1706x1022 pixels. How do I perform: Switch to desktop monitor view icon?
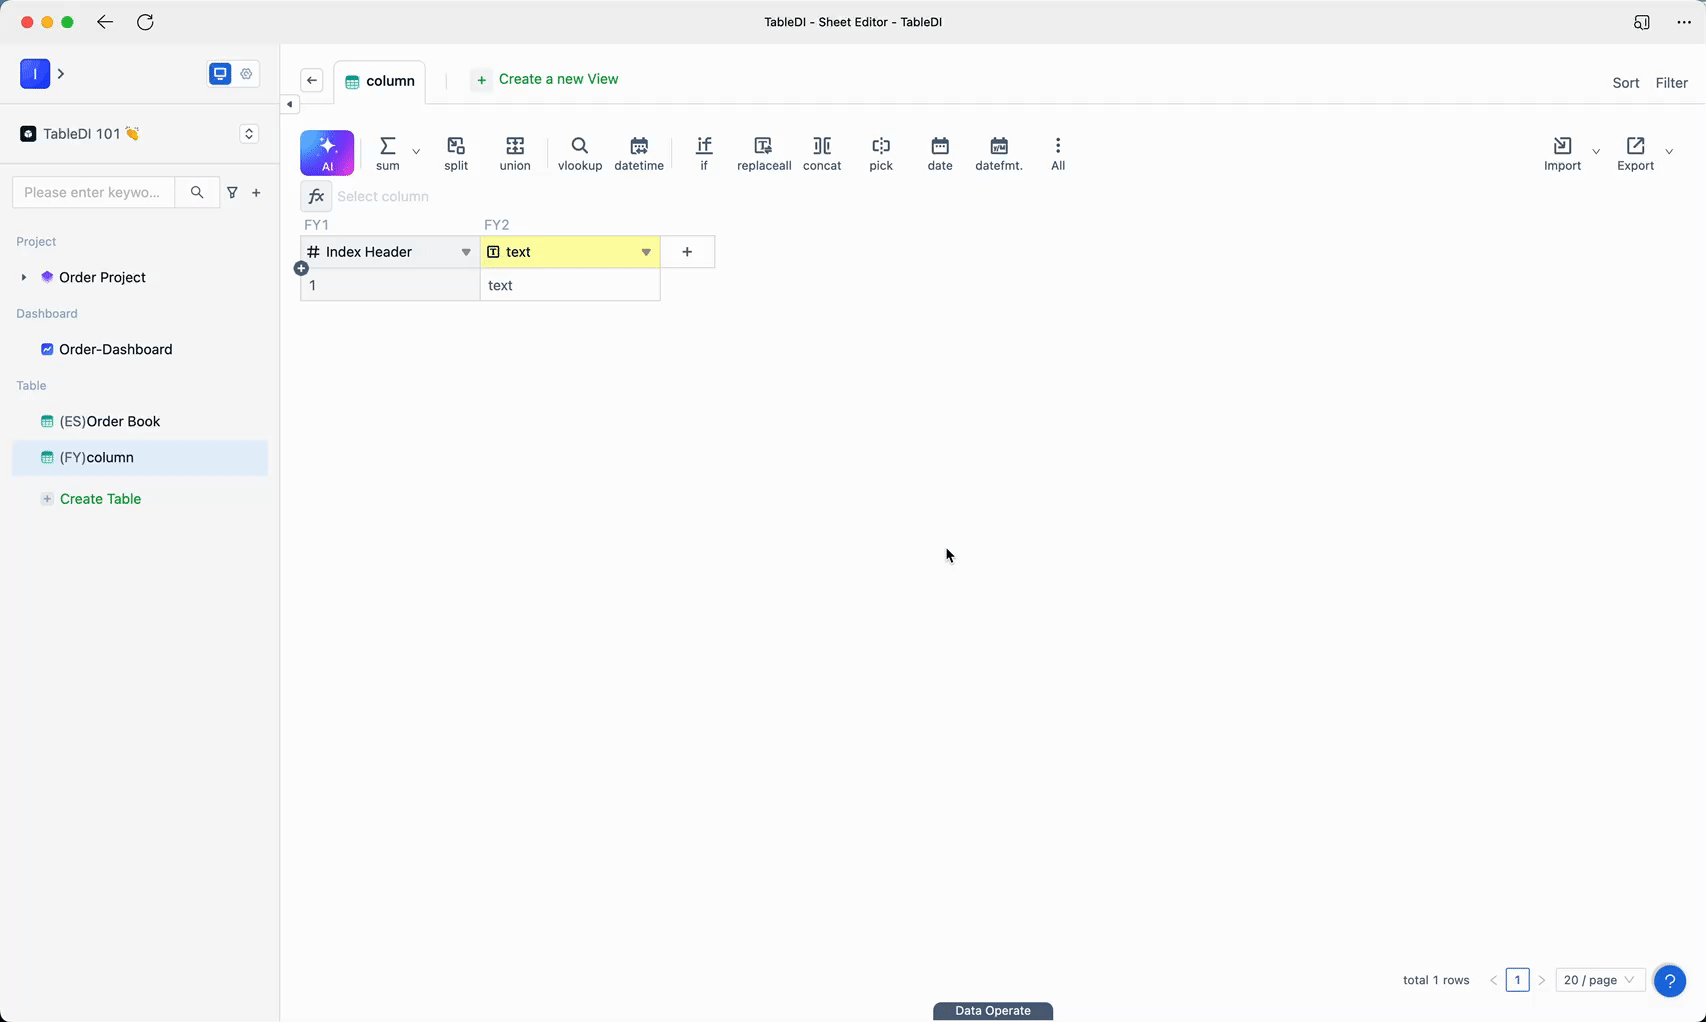coord(220,73)
